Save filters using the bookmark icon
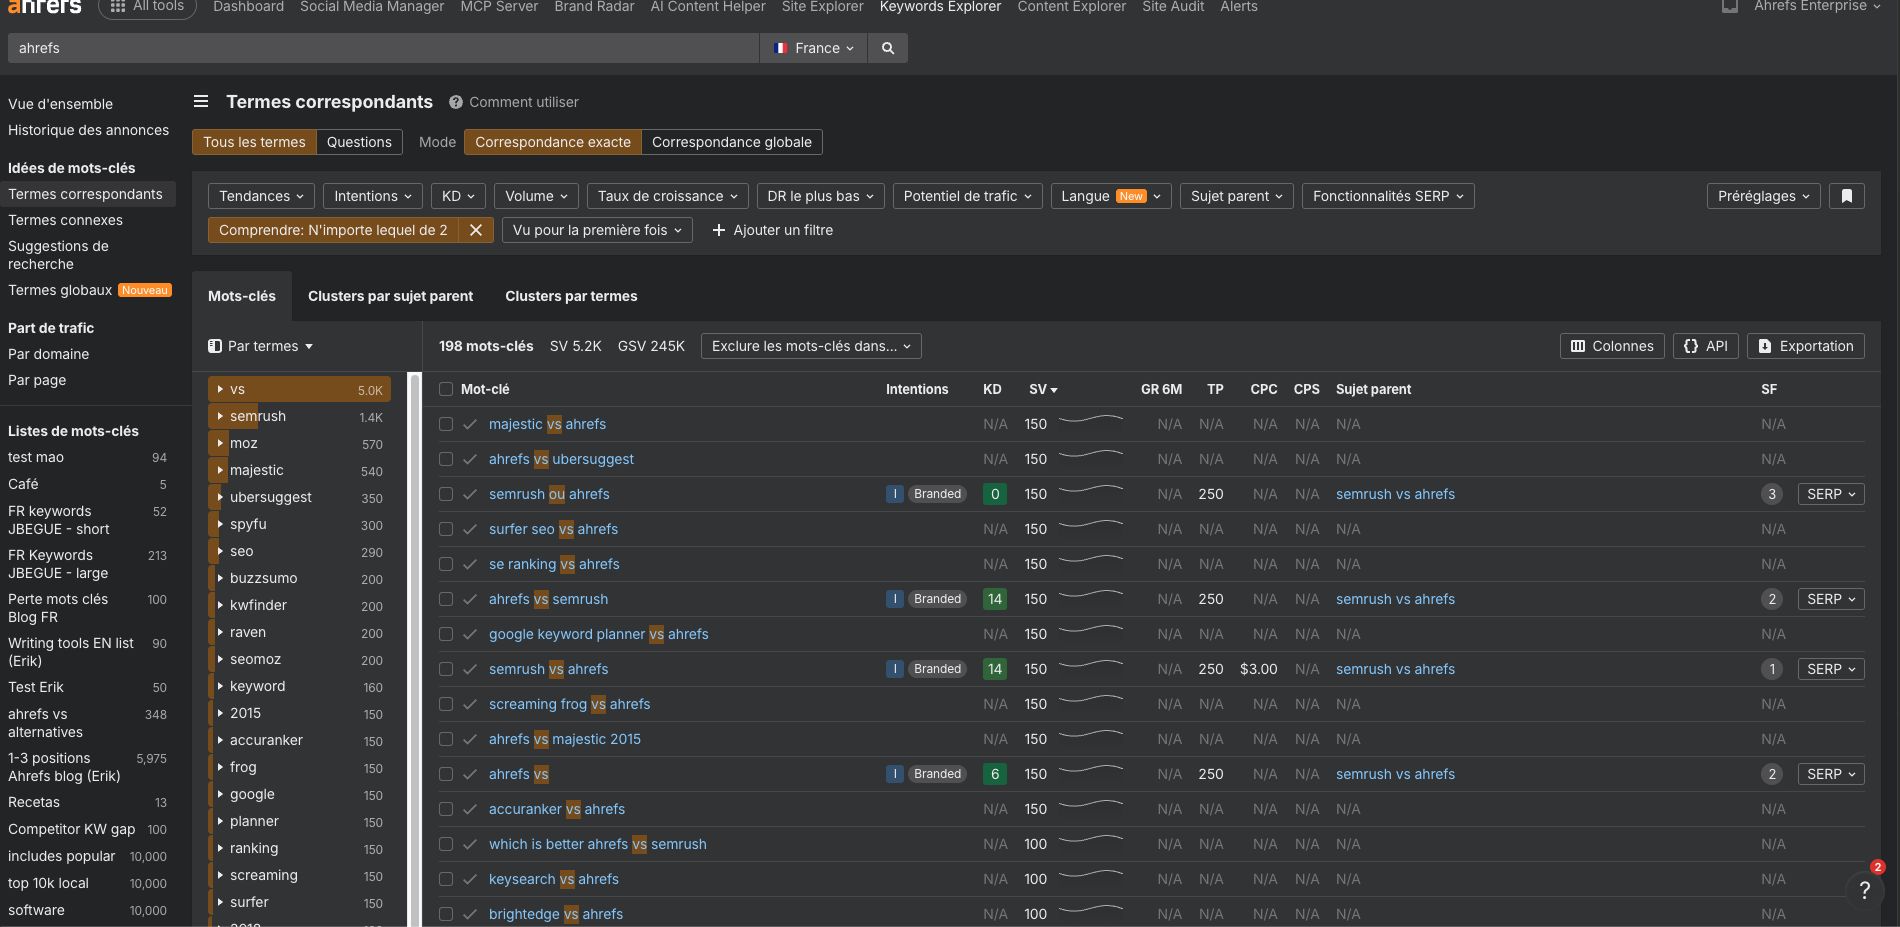The width and height of the screenshot is (1900, 927). [1846, 196]
